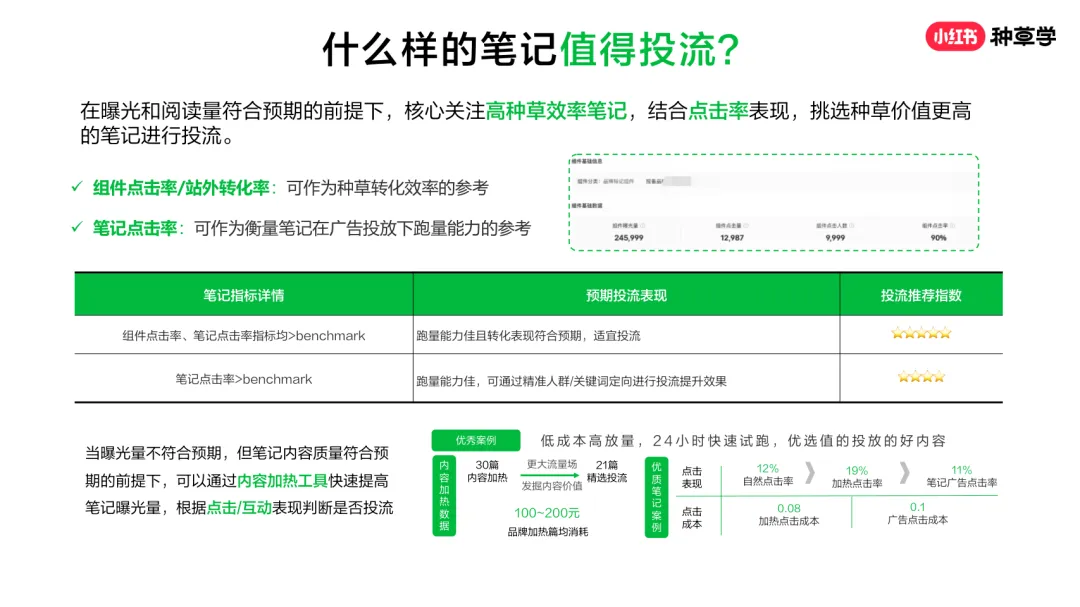Click the four-star rating in the table
This screenshot has height=607, width=1080.
[921, 377]
